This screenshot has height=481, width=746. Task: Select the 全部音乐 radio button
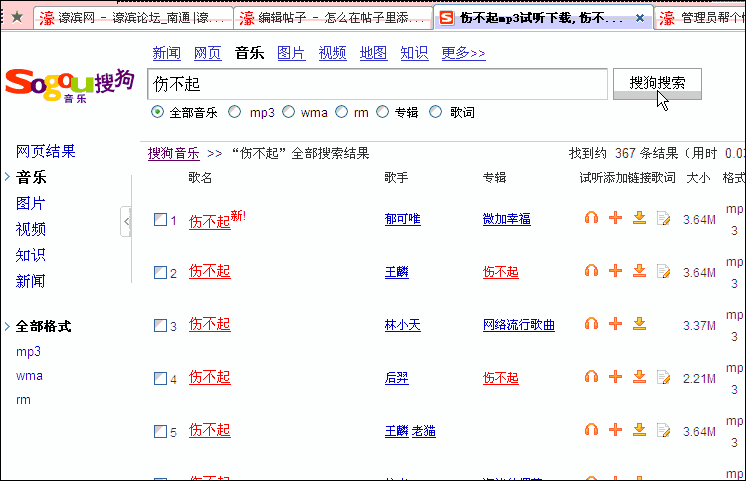[157, 112]
